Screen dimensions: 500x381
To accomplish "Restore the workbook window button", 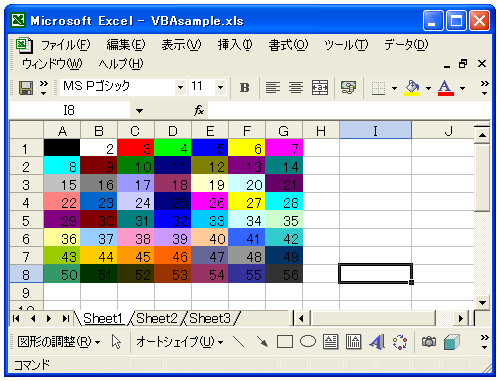I will pos(463,63).
